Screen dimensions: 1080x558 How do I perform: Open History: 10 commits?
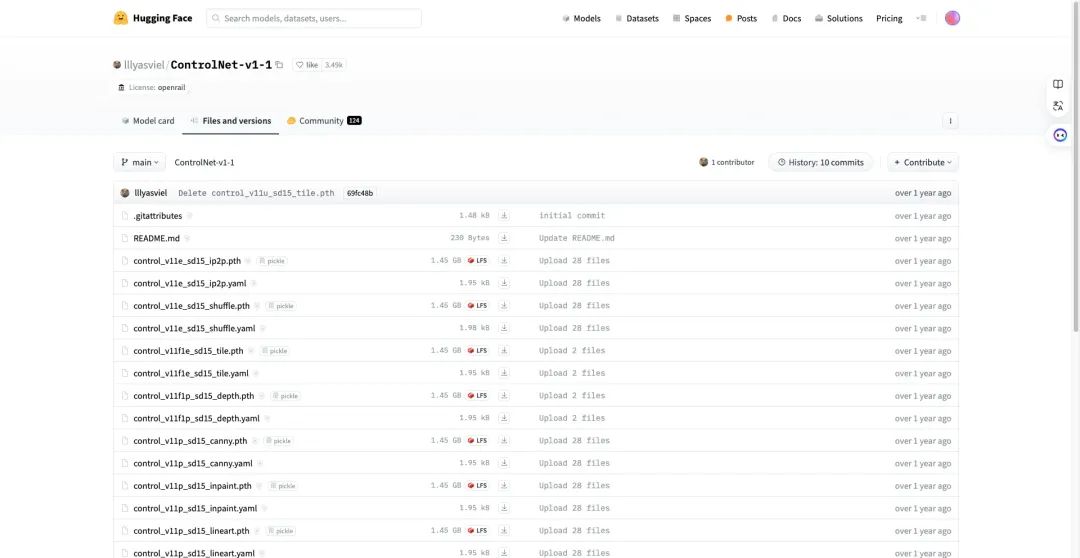[x=820, y=163]
